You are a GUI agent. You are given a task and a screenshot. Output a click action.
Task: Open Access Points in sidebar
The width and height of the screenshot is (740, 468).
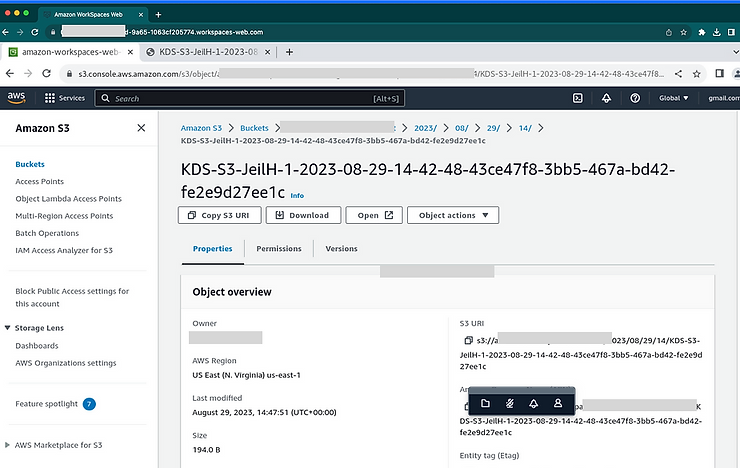tap(40, 181)
